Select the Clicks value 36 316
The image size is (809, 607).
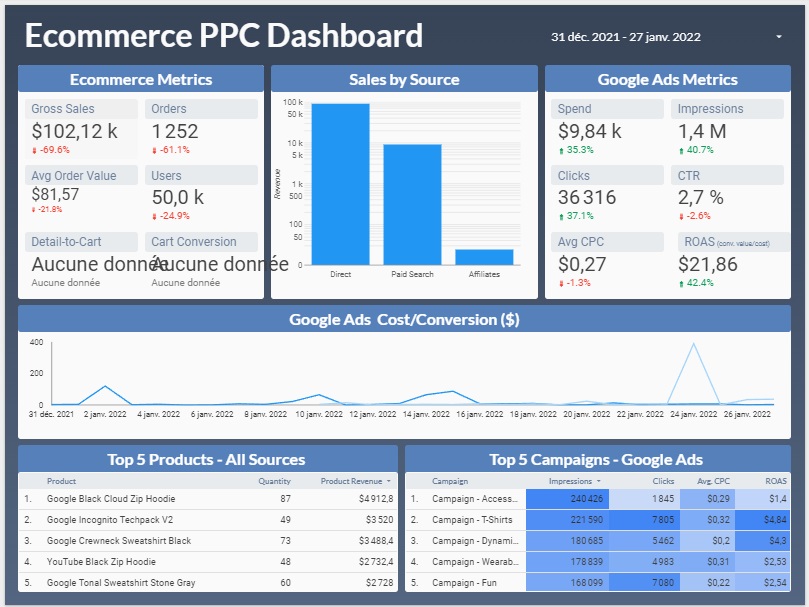pos(587,197)
